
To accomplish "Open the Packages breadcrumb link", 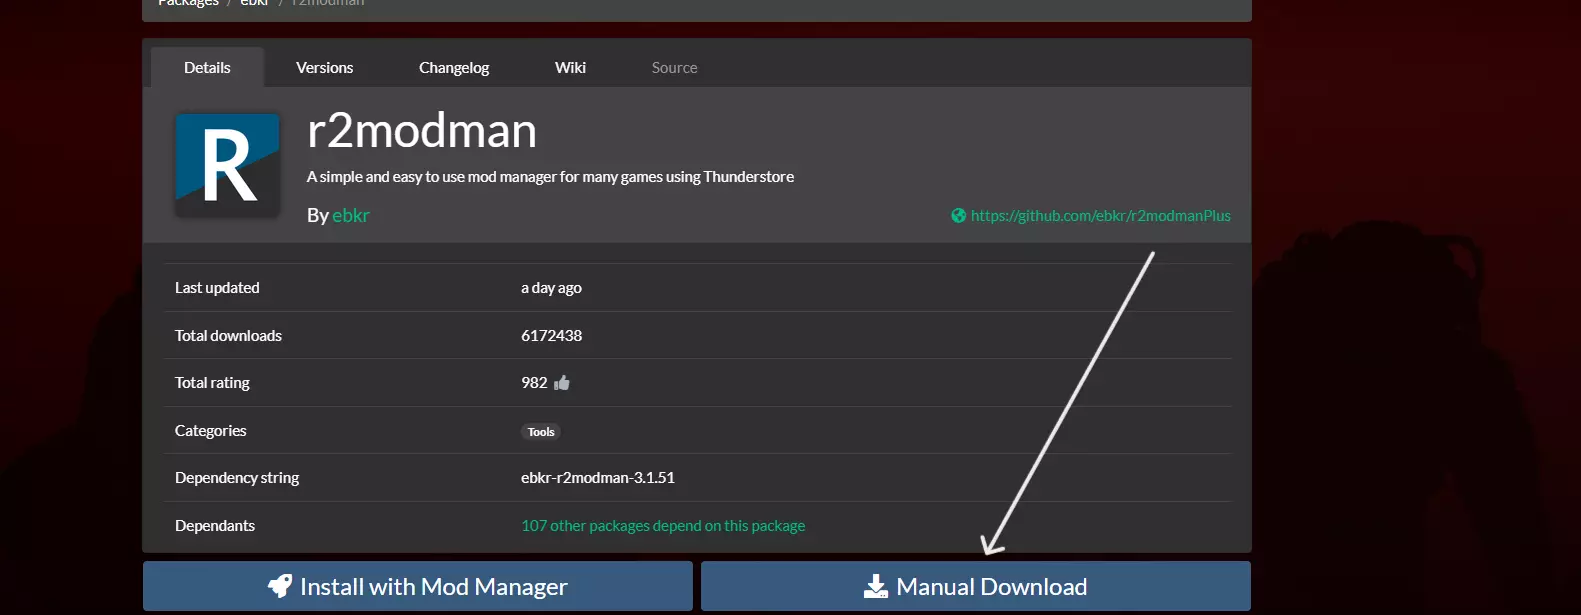I will [x=188, y=4].
